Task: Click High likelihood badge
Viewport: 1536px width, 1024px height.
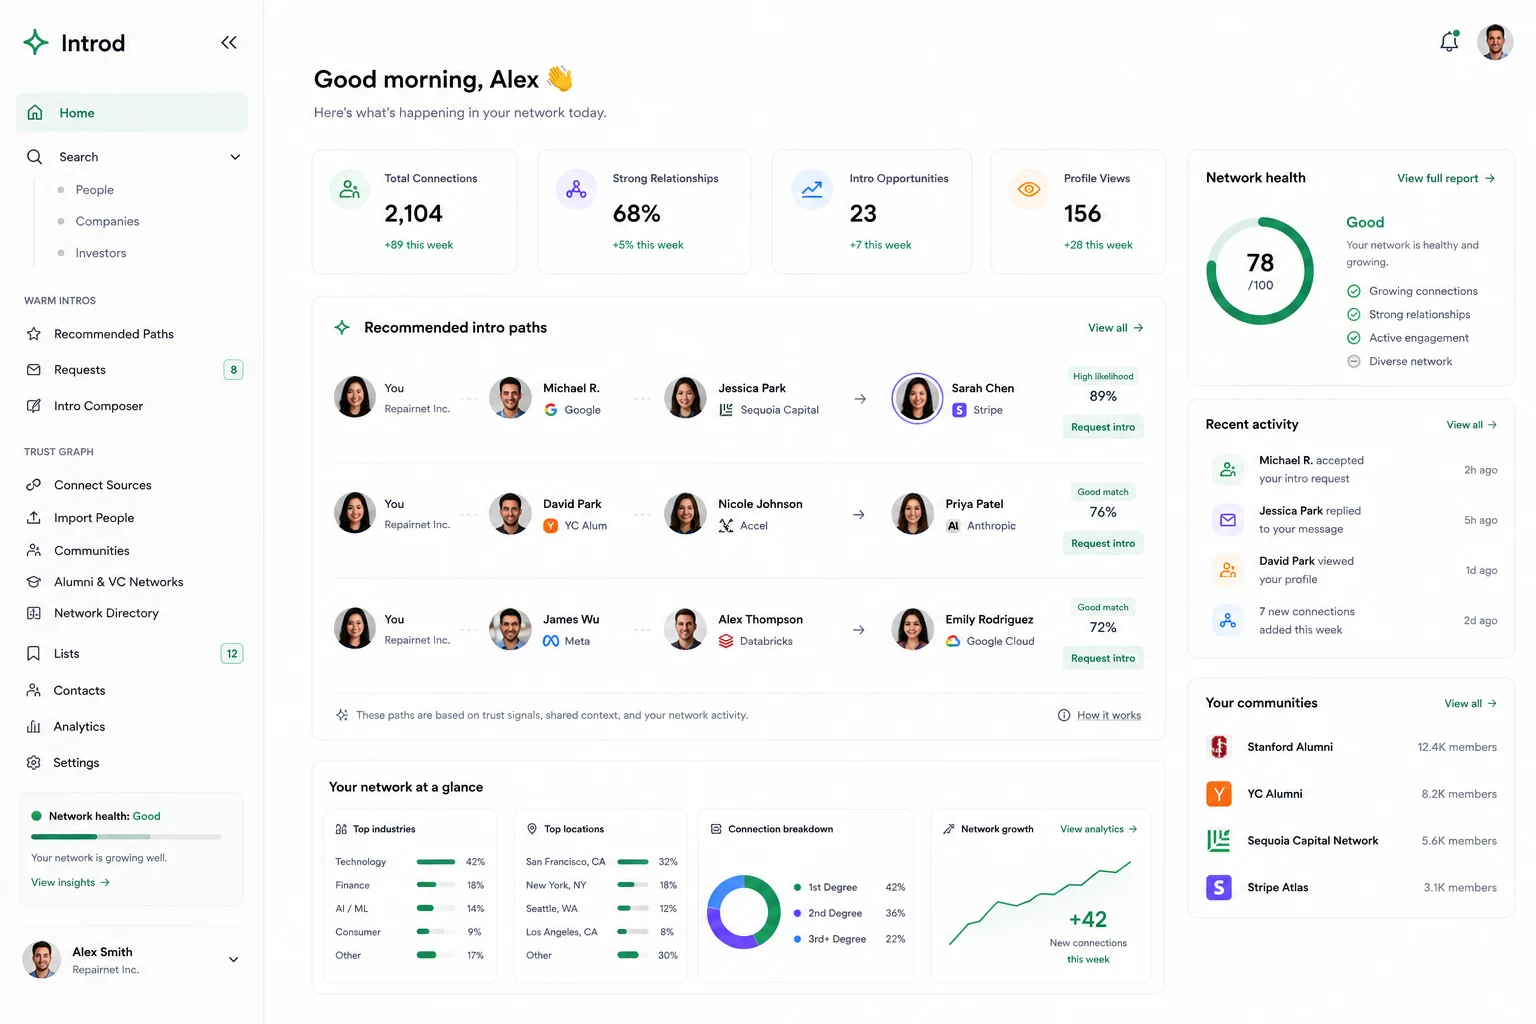Action: [1103, 376]
